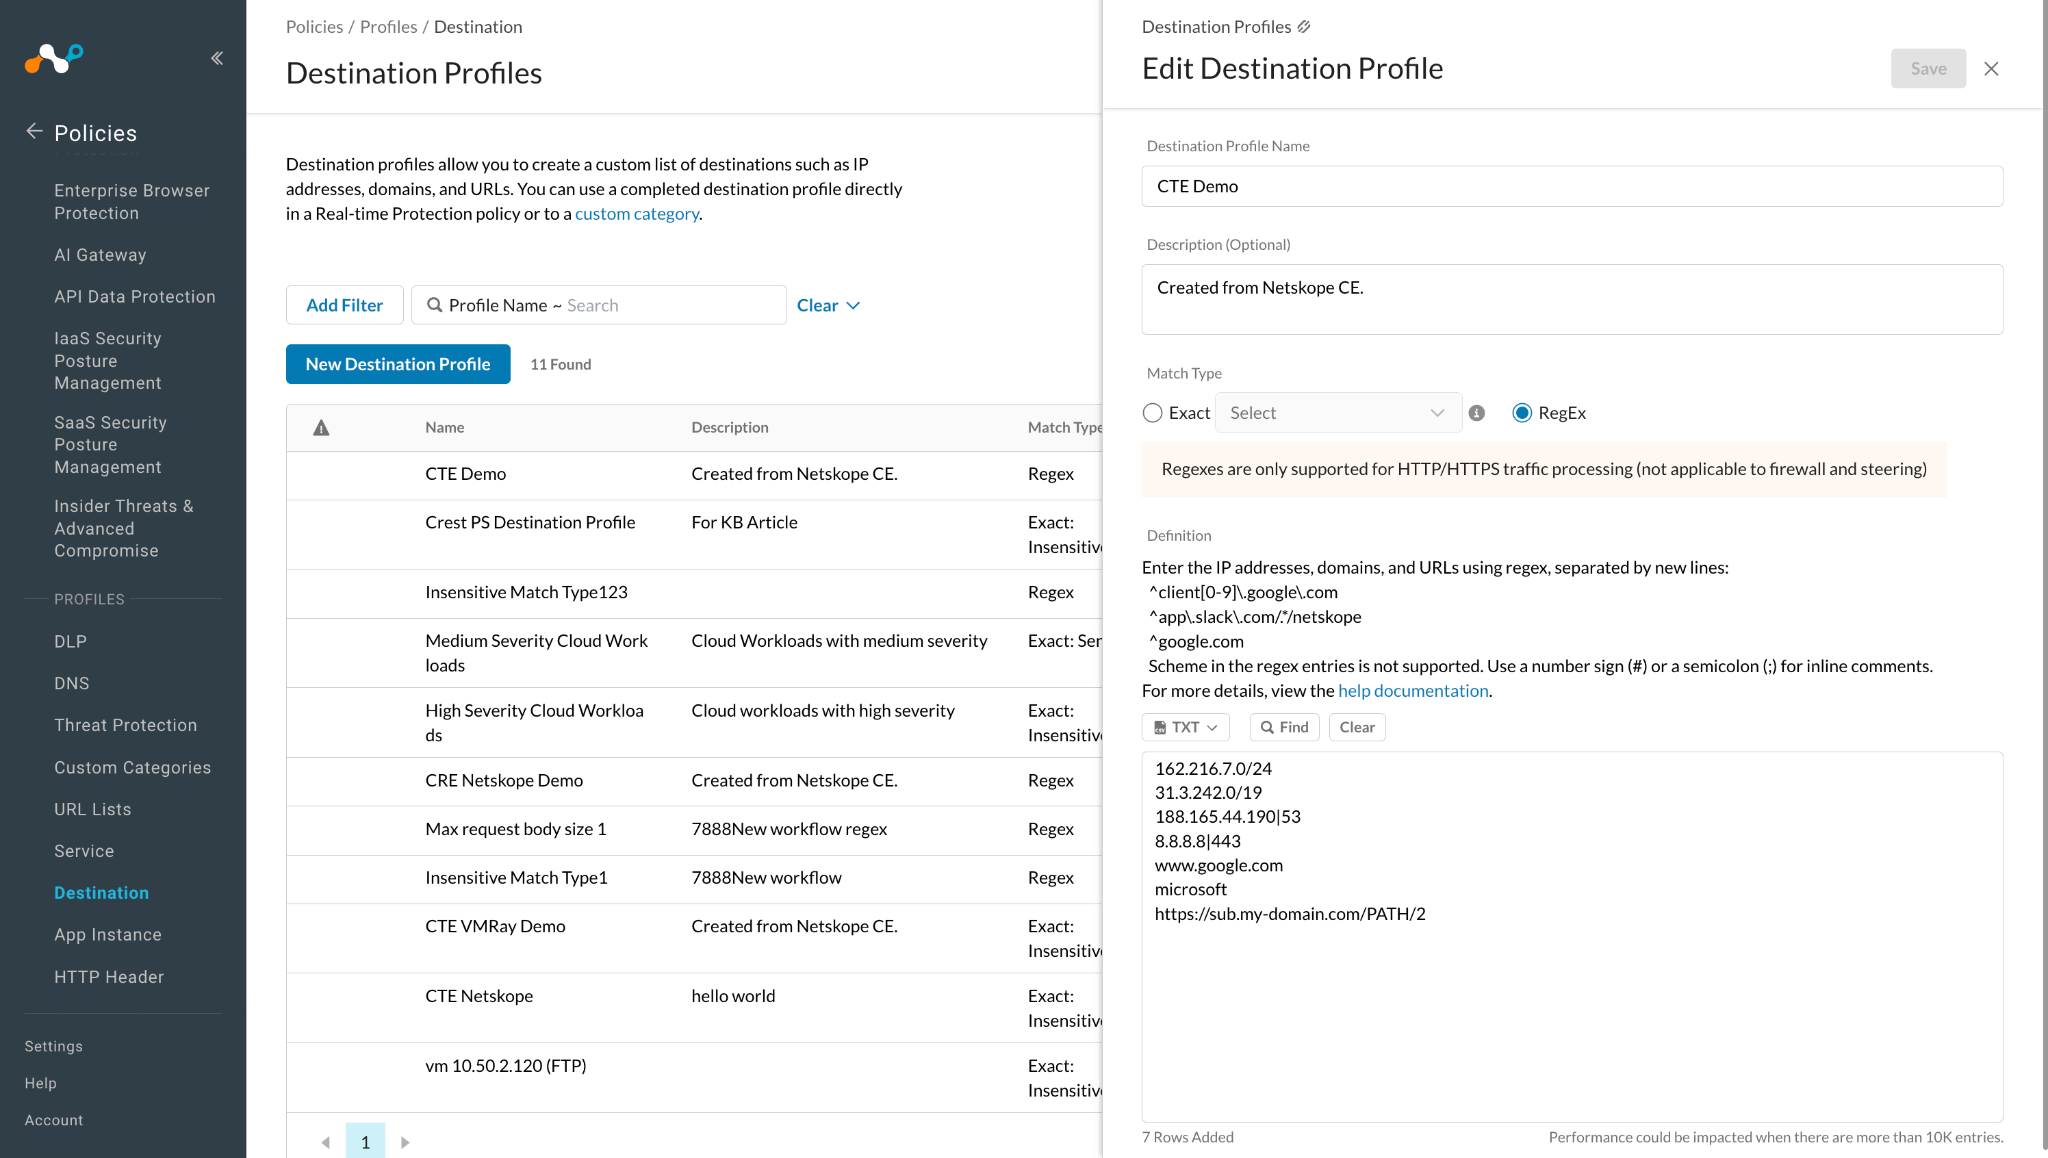Screen dimensions: 2048x1158
Task: Click the Match Type info icon
Action: coord(1477,413)
